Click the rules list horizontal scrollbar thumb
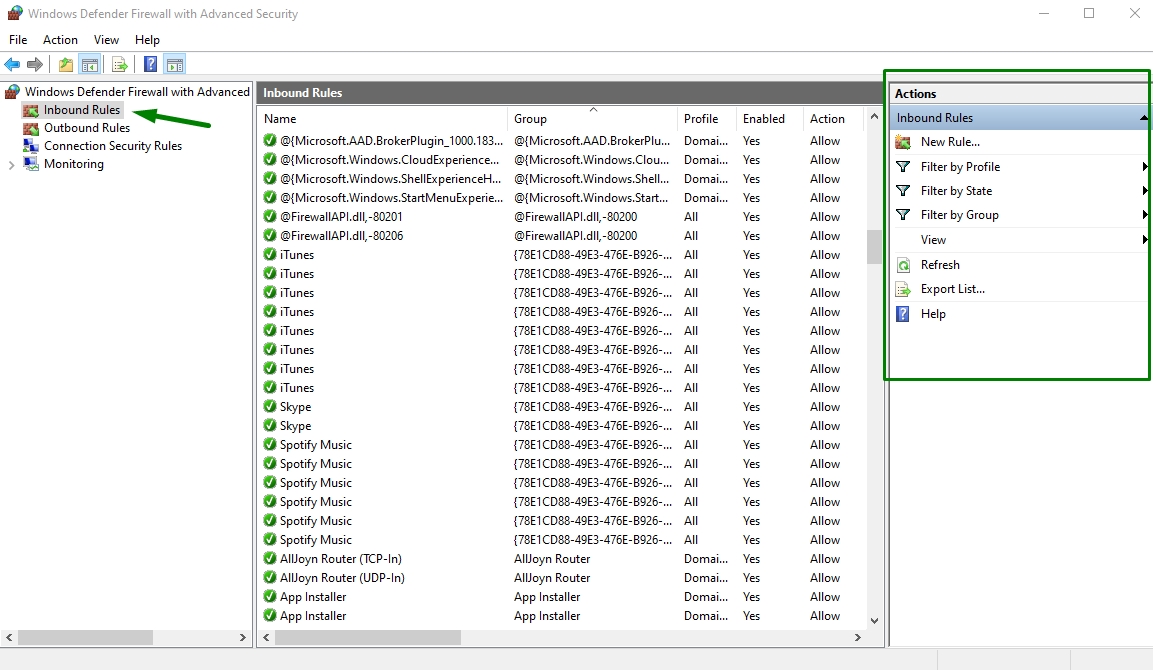Viewport: 1153px width, 670px height. pos(368,638)
